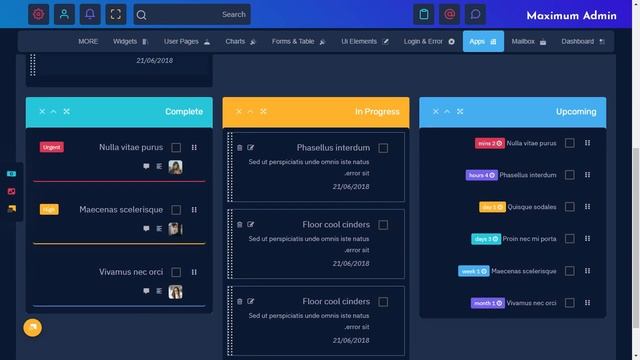Viewport: 640px width, 360px height.
Task: Click the page vertical scrollbar
Action: pyautogui.click(x=636, y=237)
